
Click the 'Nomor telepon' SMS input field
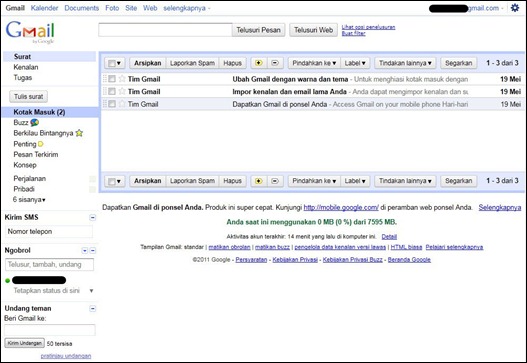(49, 232)
